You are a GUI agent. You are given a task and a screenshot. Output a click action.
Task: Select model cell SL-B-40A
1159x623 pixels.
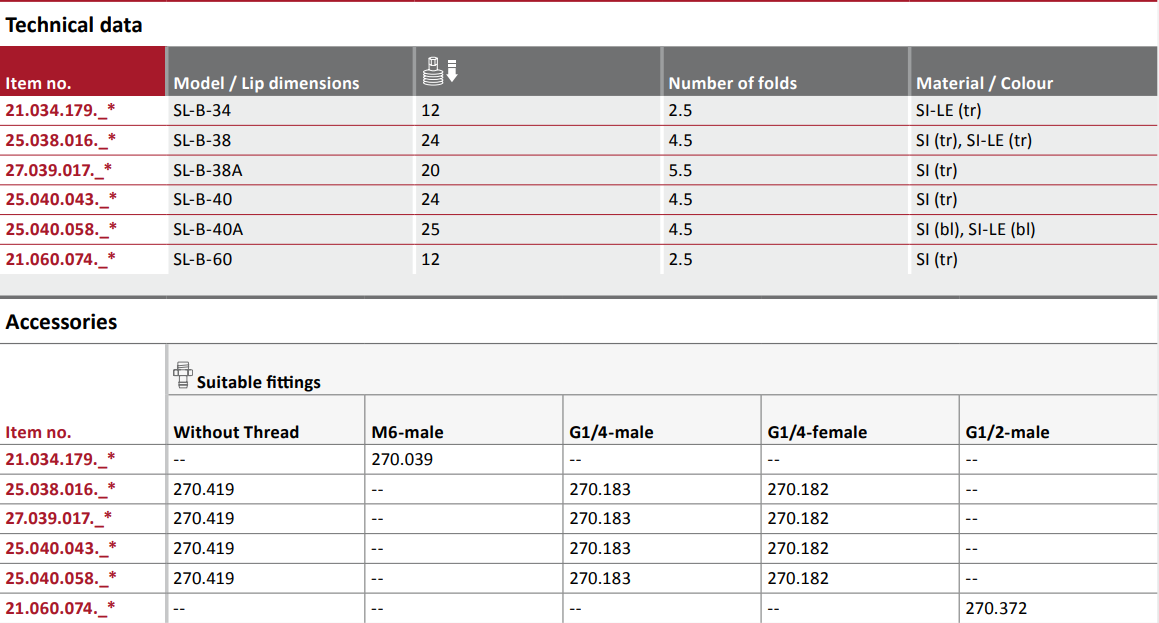click(x=208, y=230)
